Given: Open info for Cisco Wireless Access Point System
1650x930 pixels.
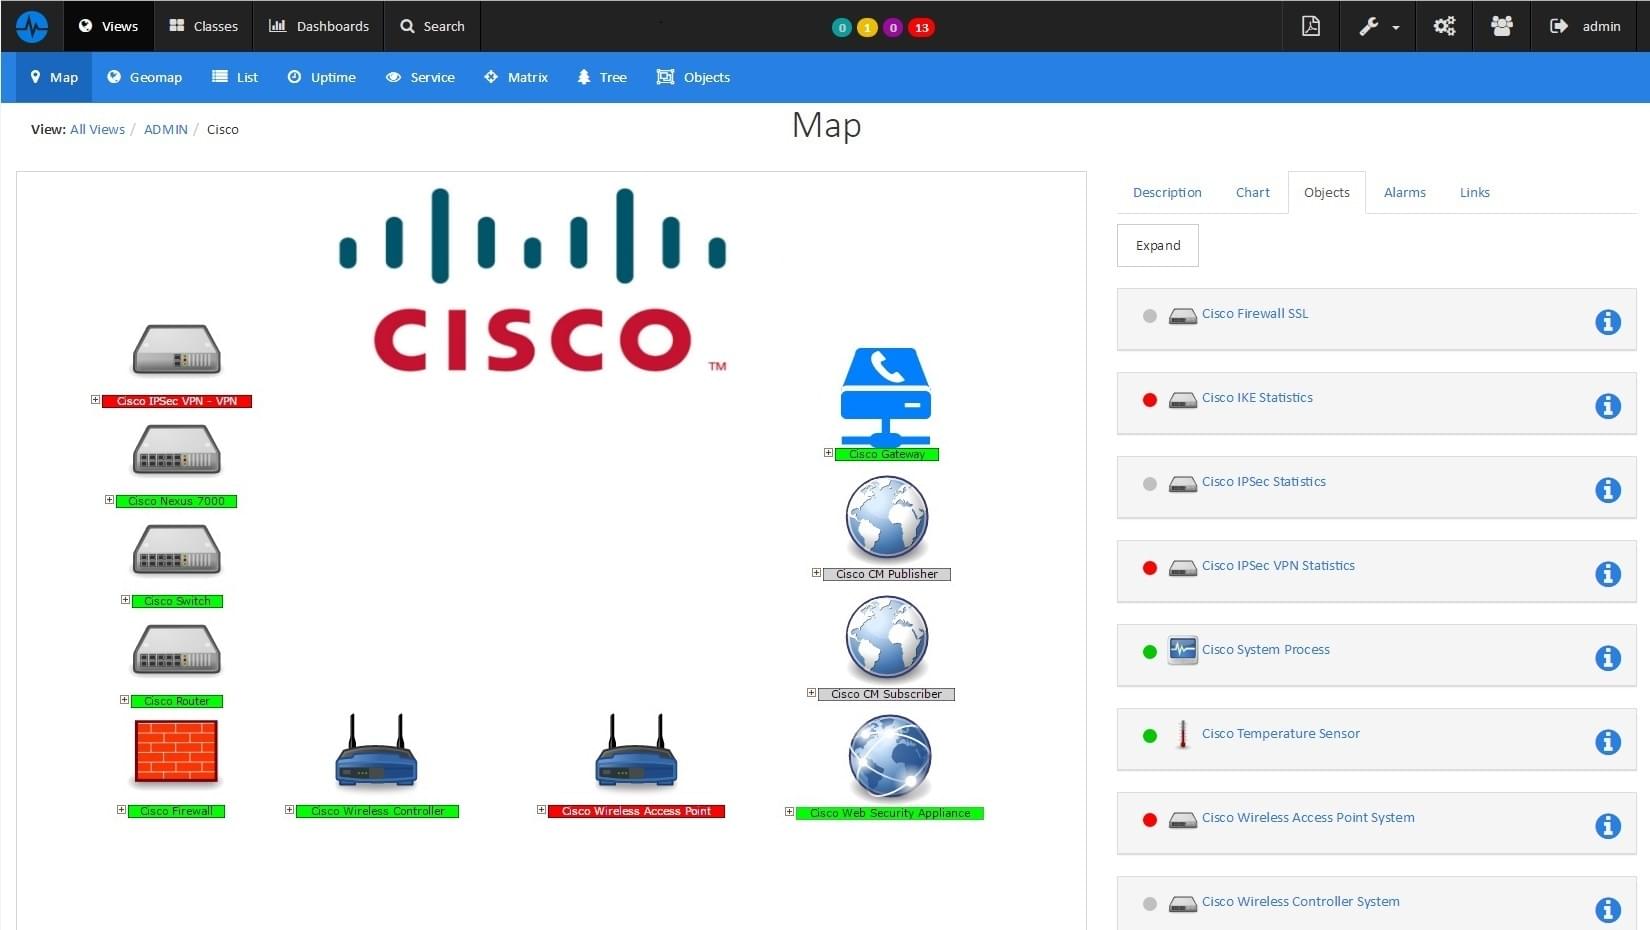Looking at the screenshot, I should [1607, 826].
